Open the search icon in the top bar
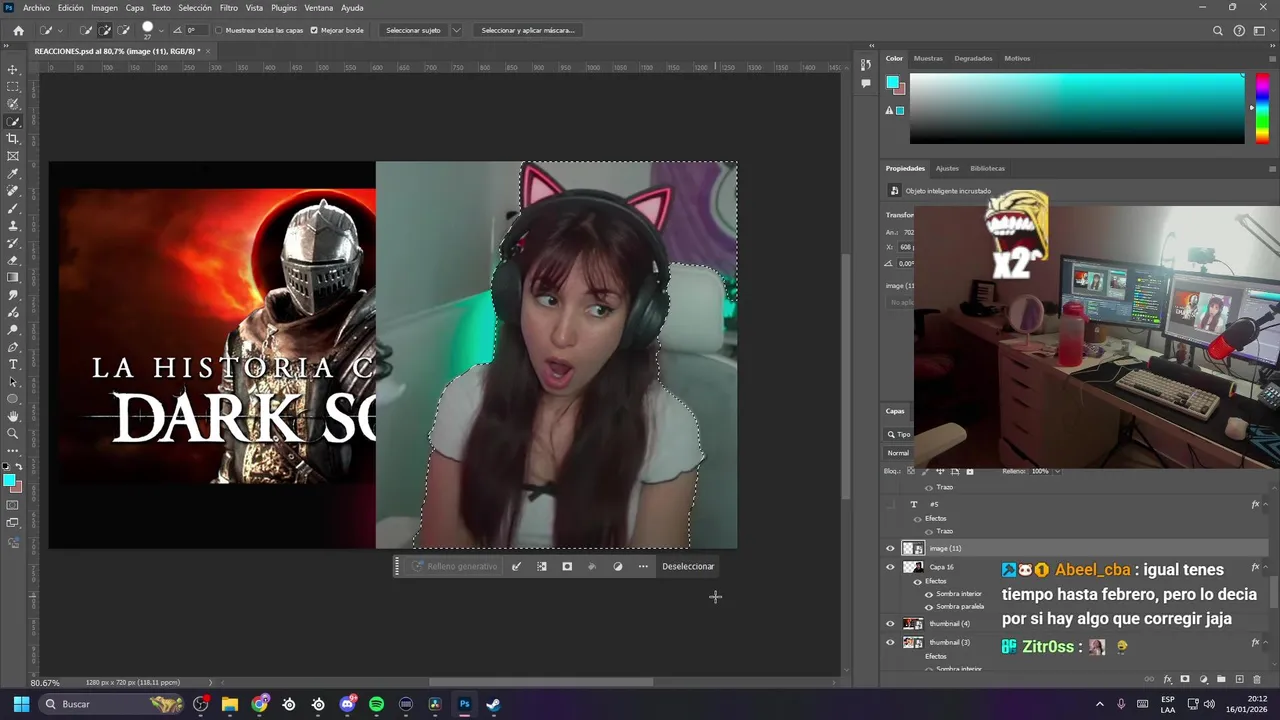1280x720 pixels. tap(1218, 31)
